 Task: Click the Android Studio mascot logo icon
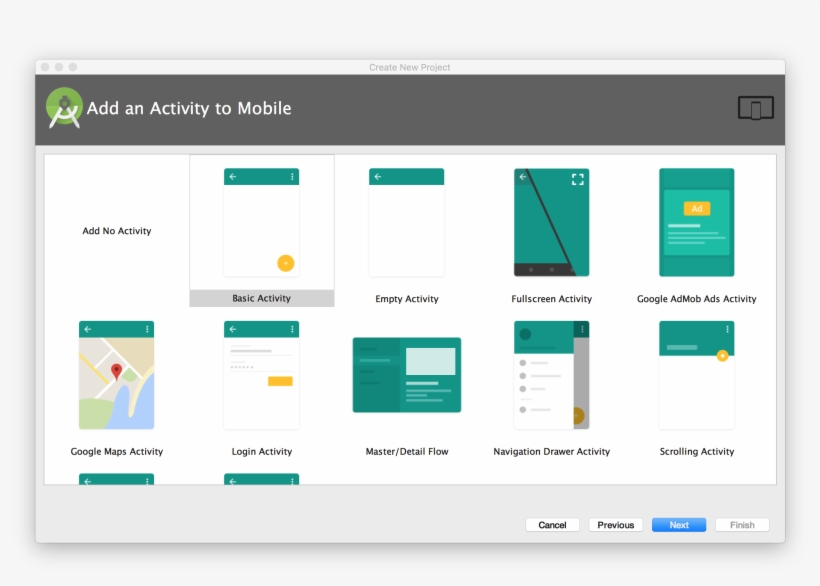(x=62, y=107)
